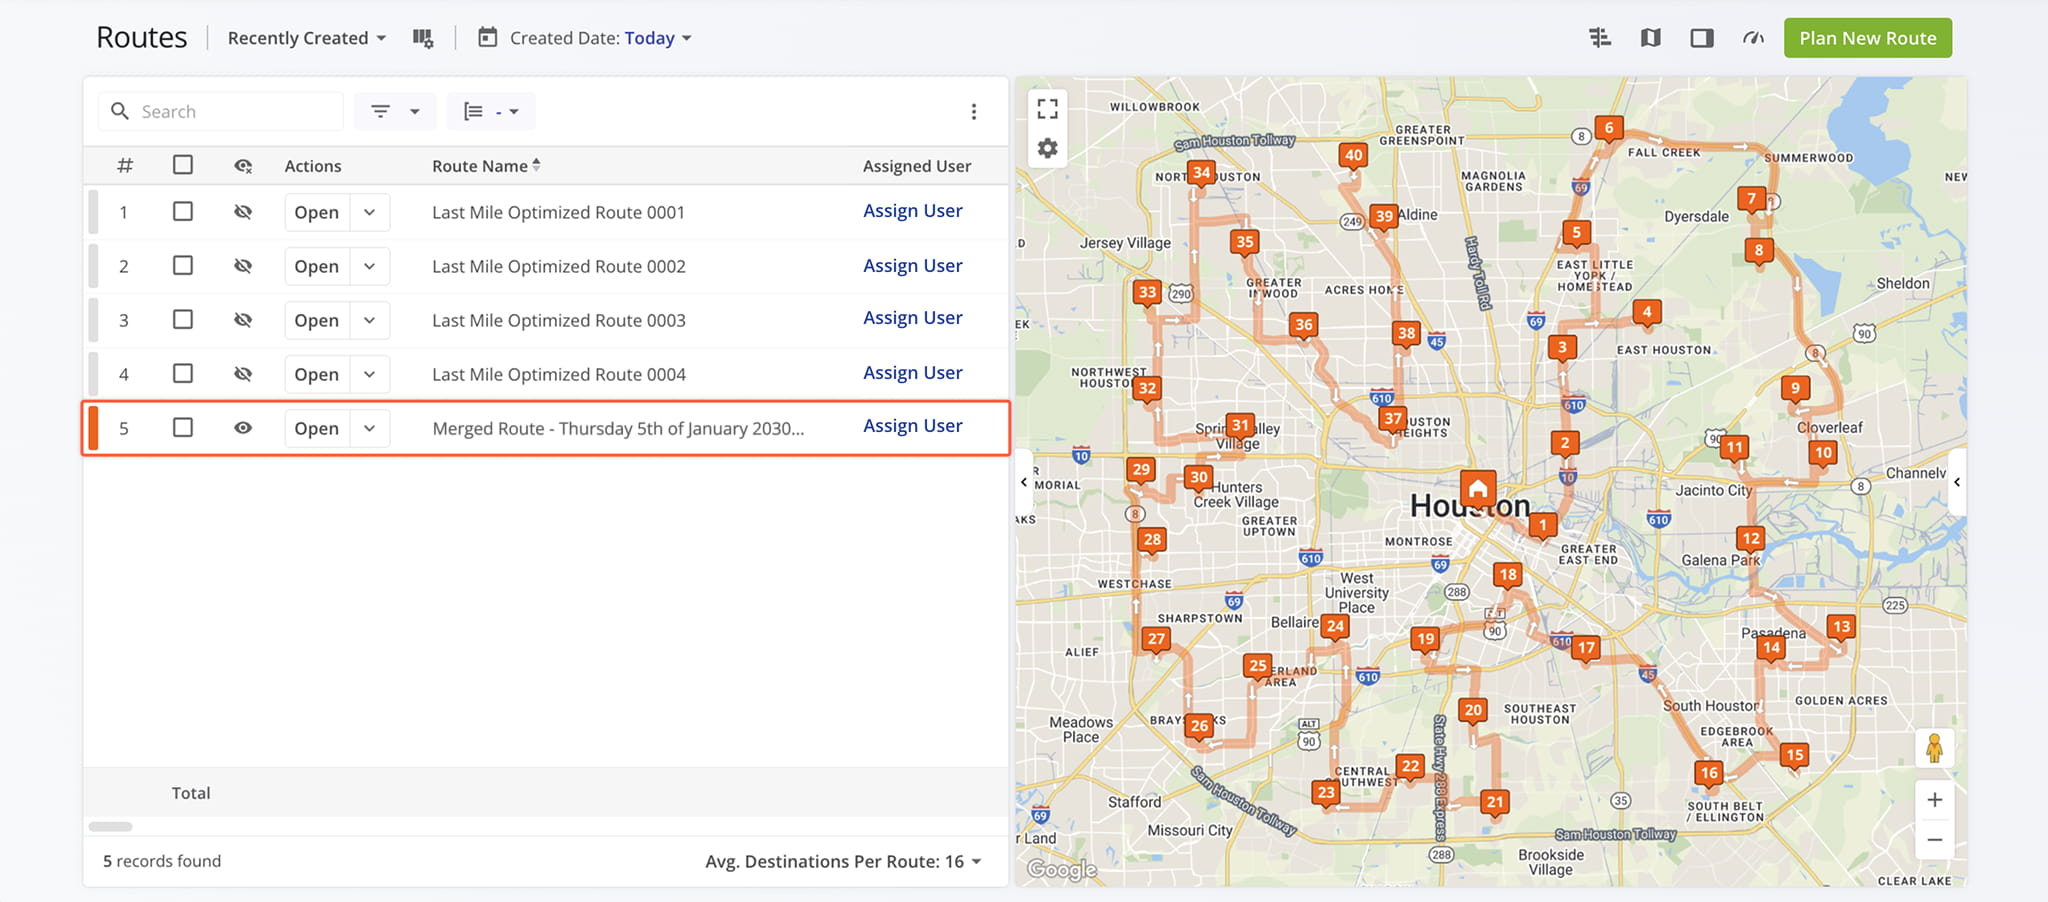Click the Plan New Route button

click(1867, 37)
